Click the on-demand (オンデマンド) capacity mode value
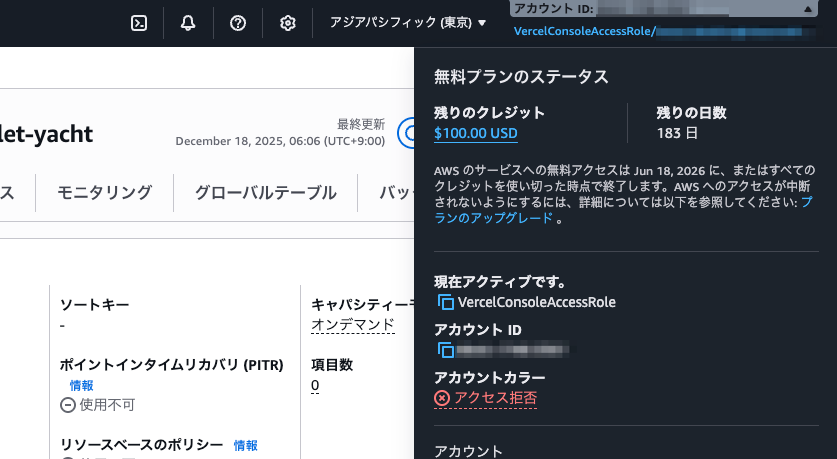 coord(353,325)
